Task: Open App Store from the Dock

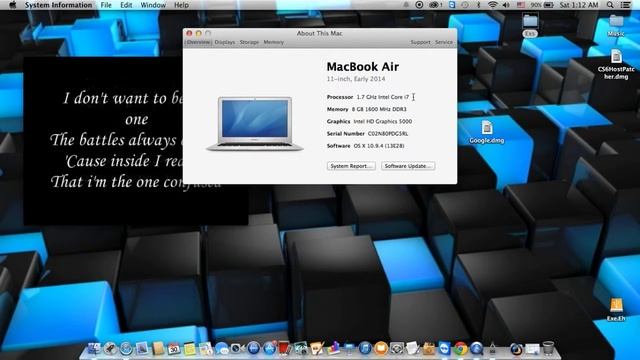Action: [x=269, y=348]
